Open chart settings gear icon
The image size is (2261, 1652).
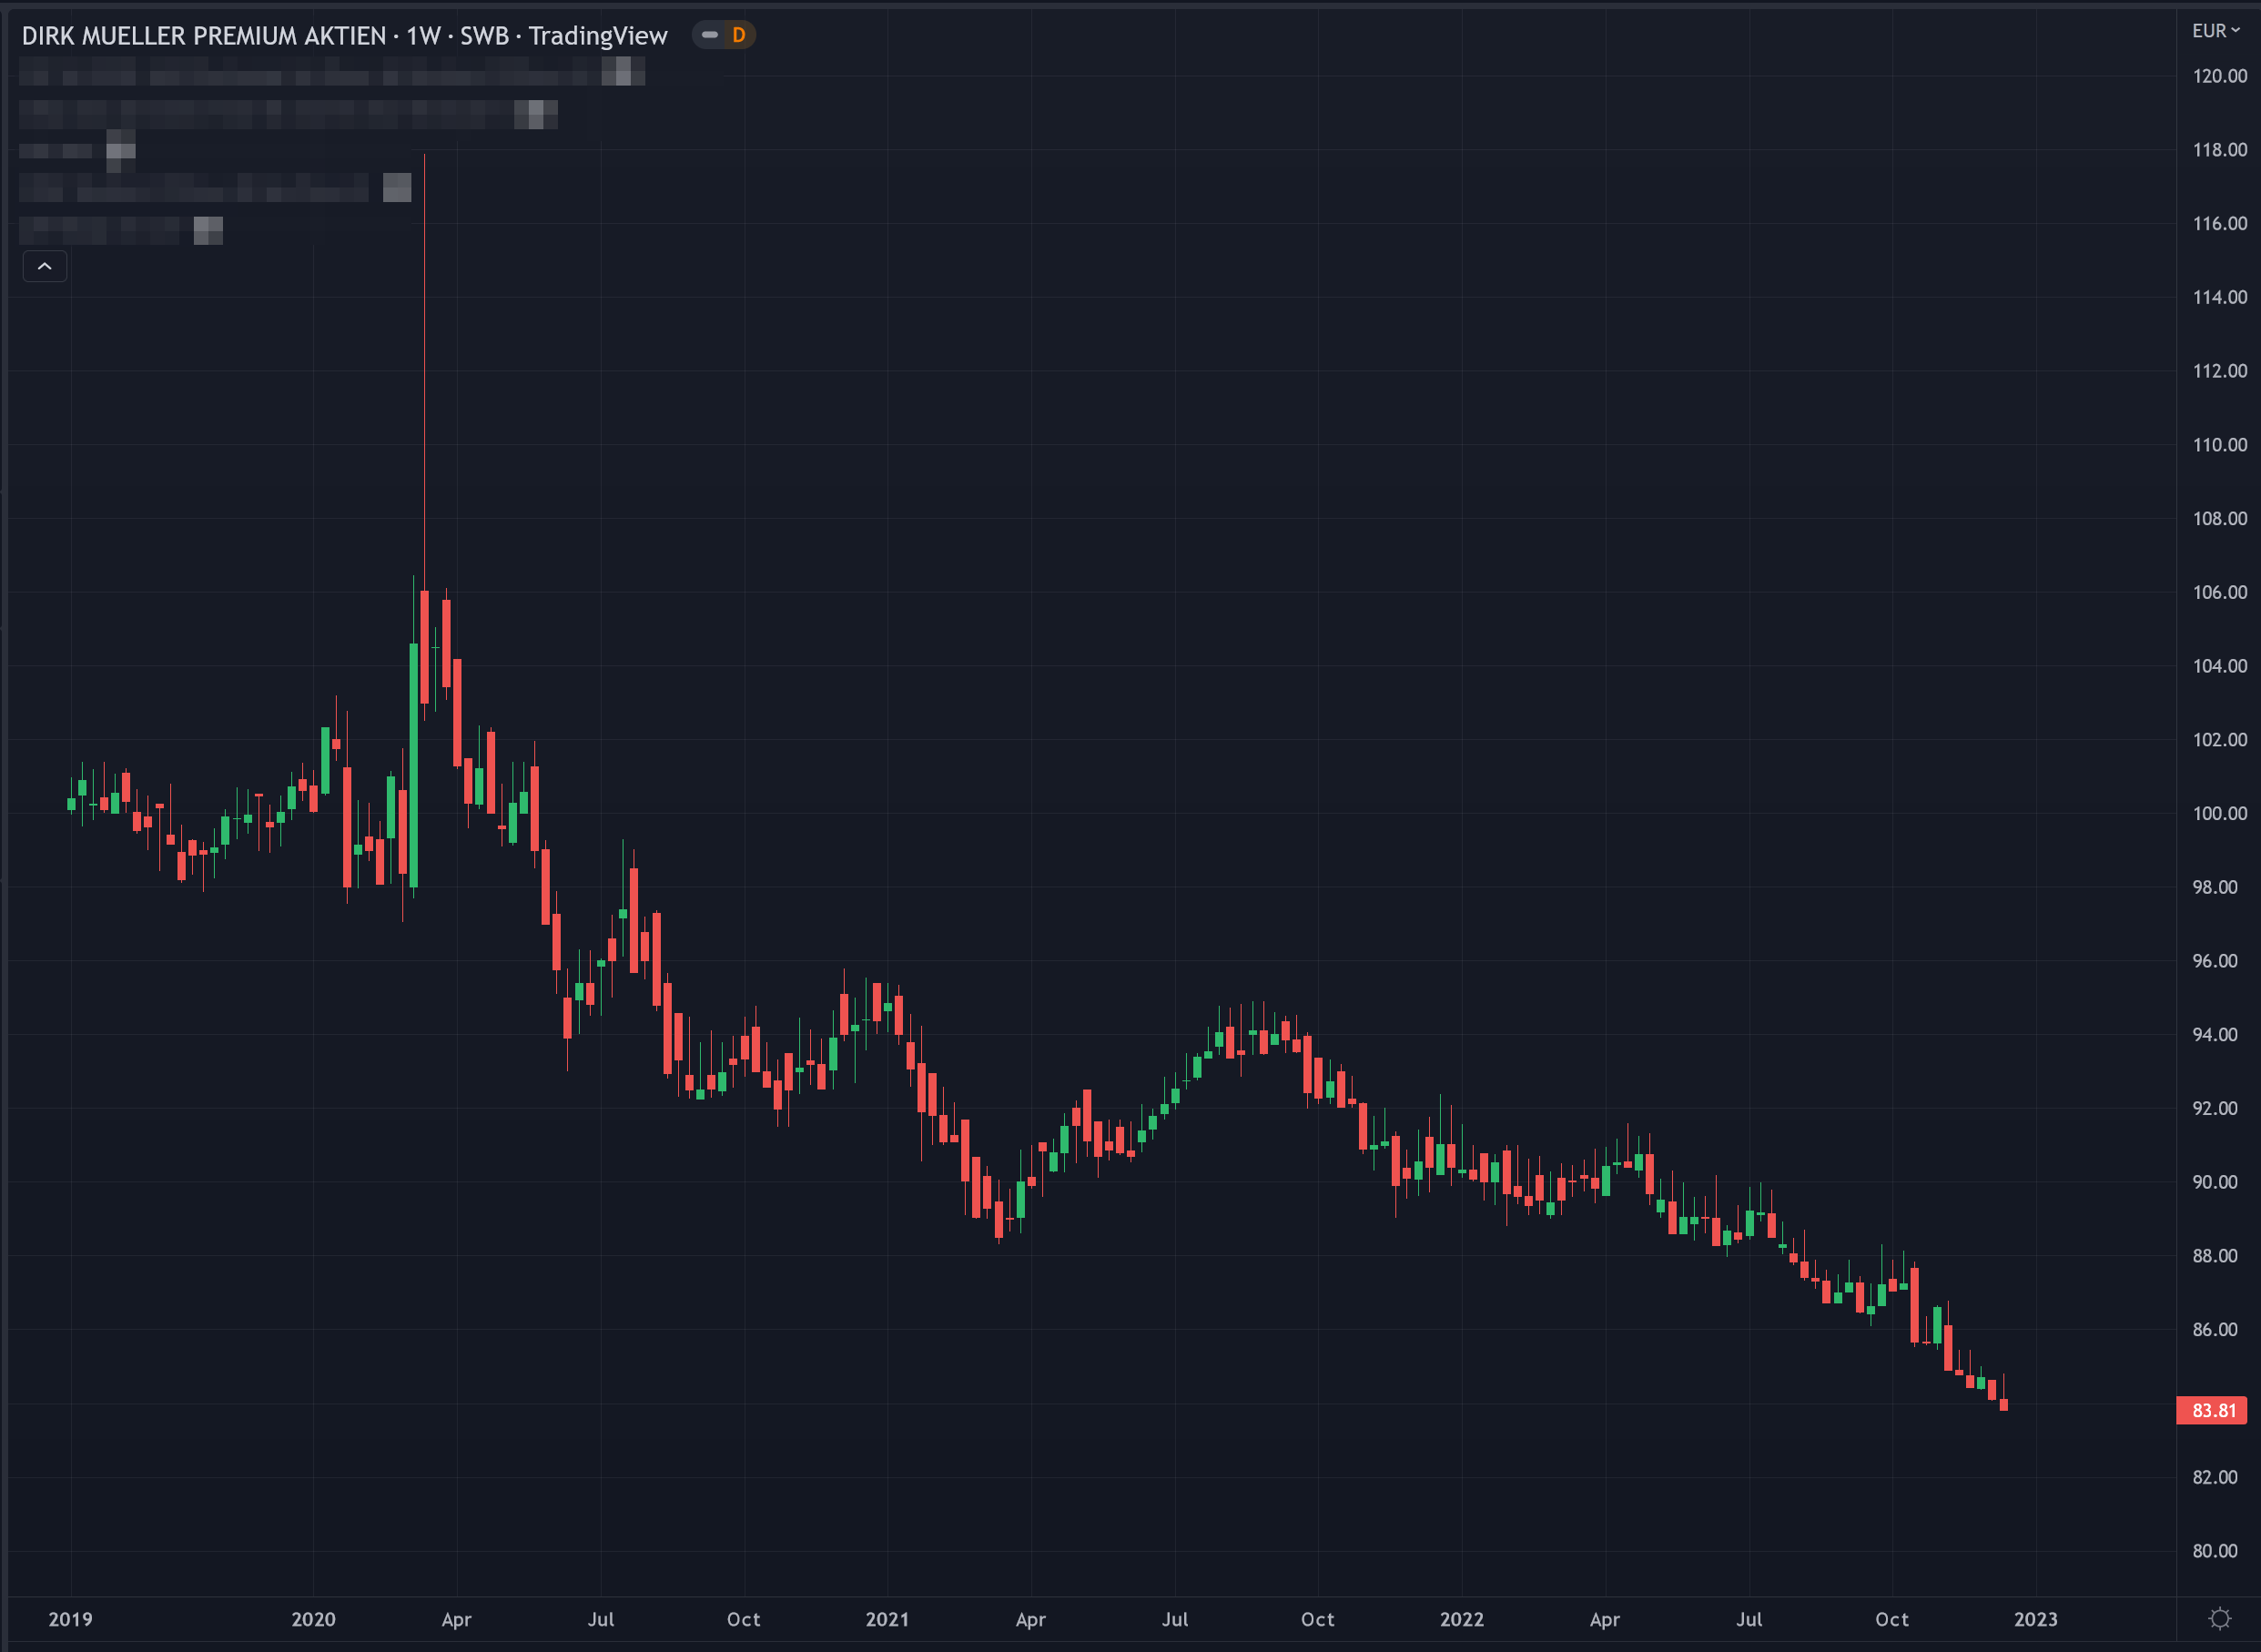point(2219,1619)
